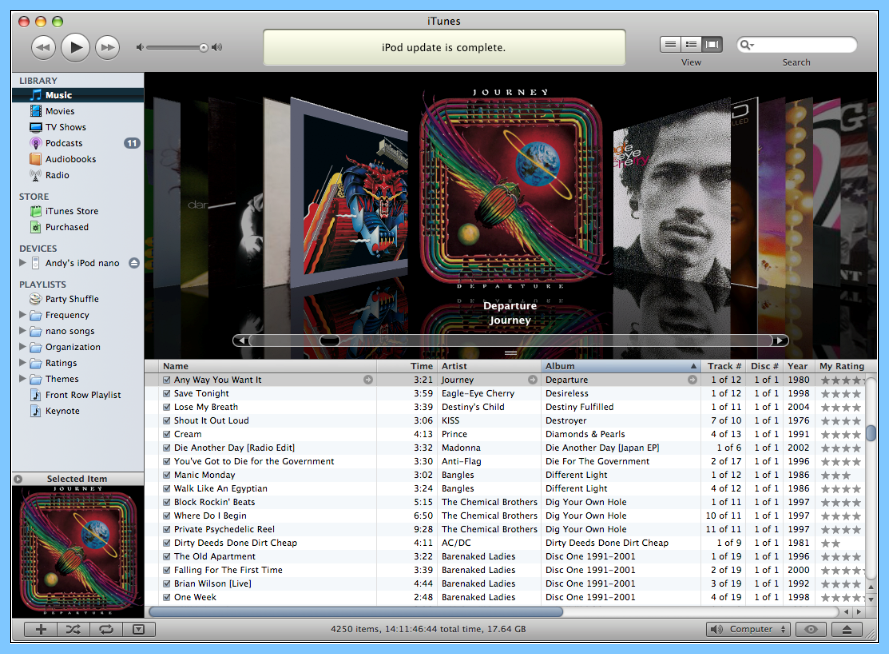Select Podcasts in the library
This screenshot has width=889, height=654.
63,143
